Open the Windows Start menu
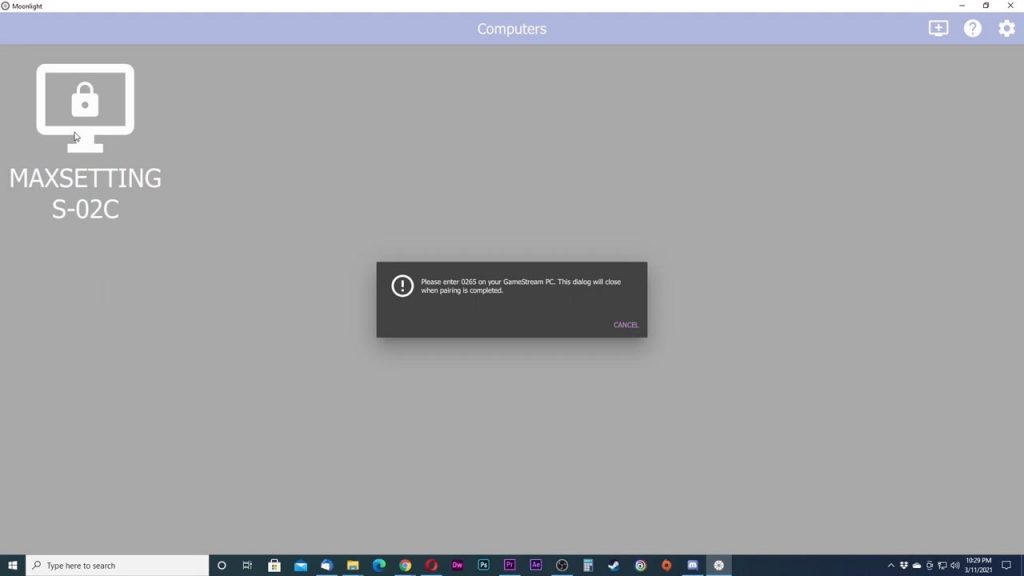This screenshot has width=1024, height=576. (x=12, y=565)
